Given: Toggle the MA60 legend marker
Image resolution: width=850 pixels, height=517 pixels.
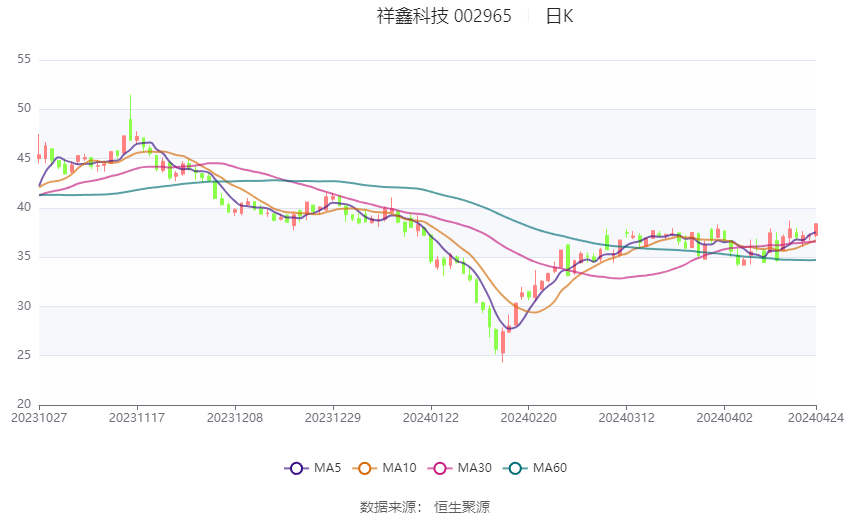Looking at the screenshot, I should click(x=515, y=468).
